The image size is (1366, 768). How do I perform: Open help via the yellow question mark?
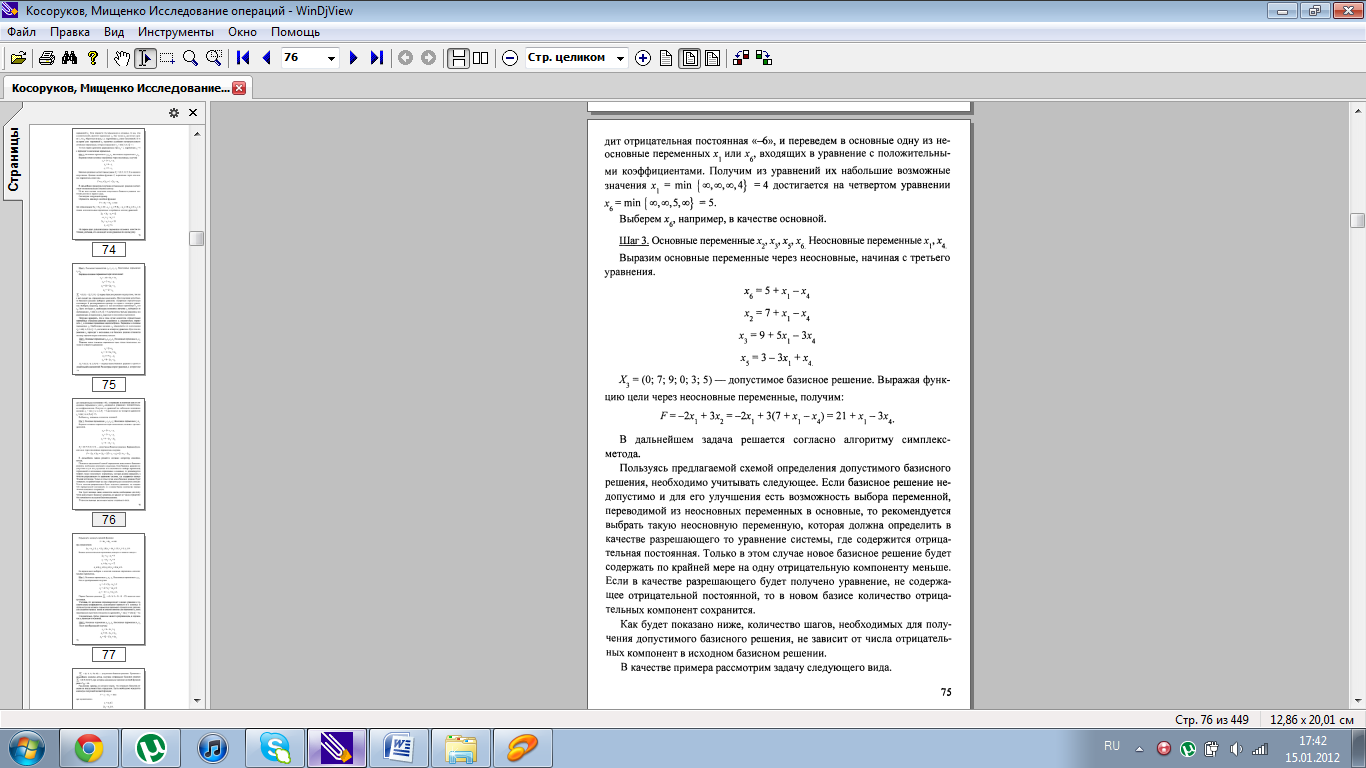92,58
